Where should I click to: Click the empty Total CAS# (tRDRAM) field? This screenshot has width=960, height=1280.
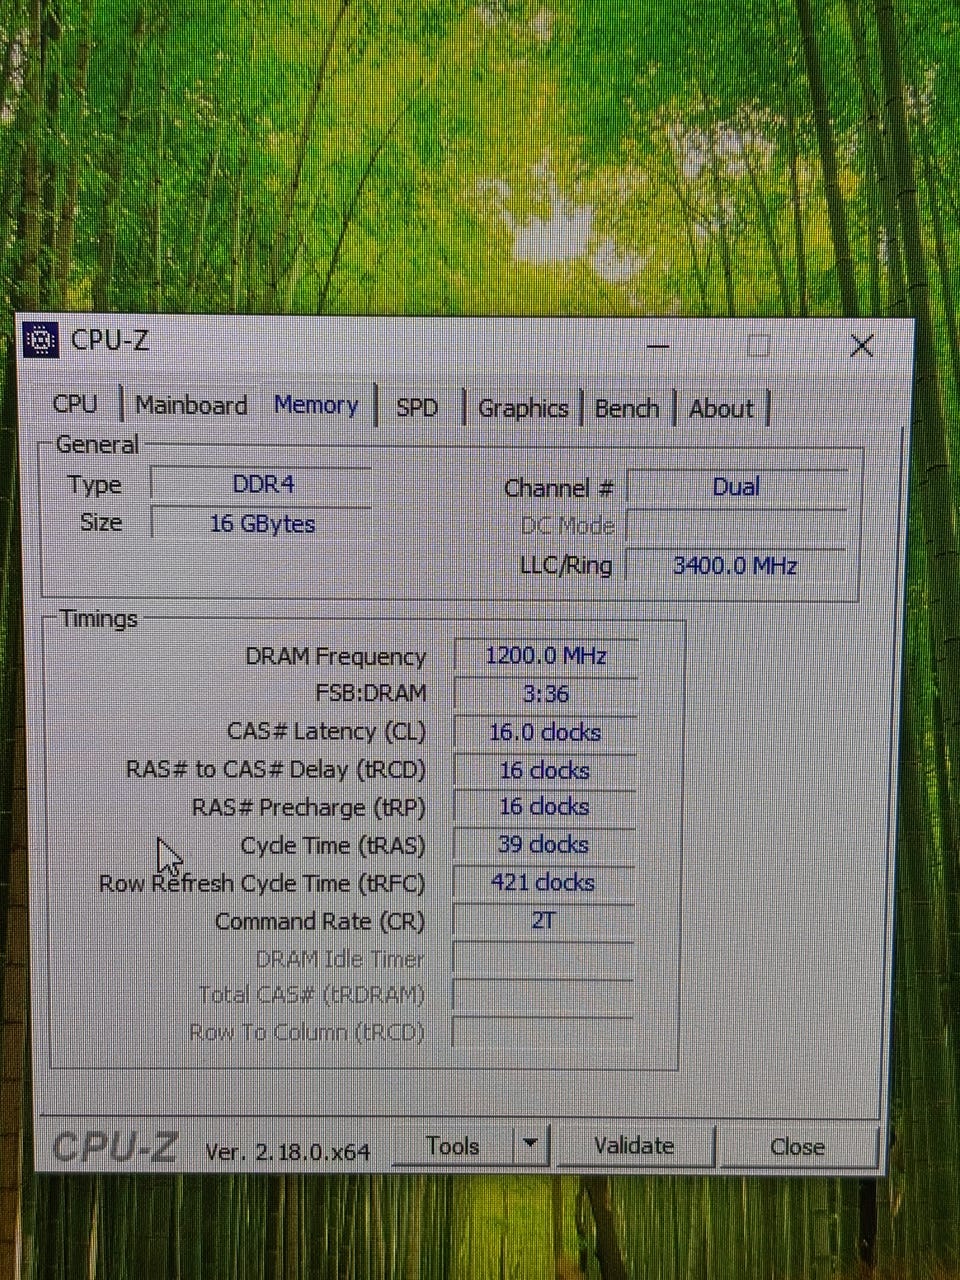click(x=543, y=995)
